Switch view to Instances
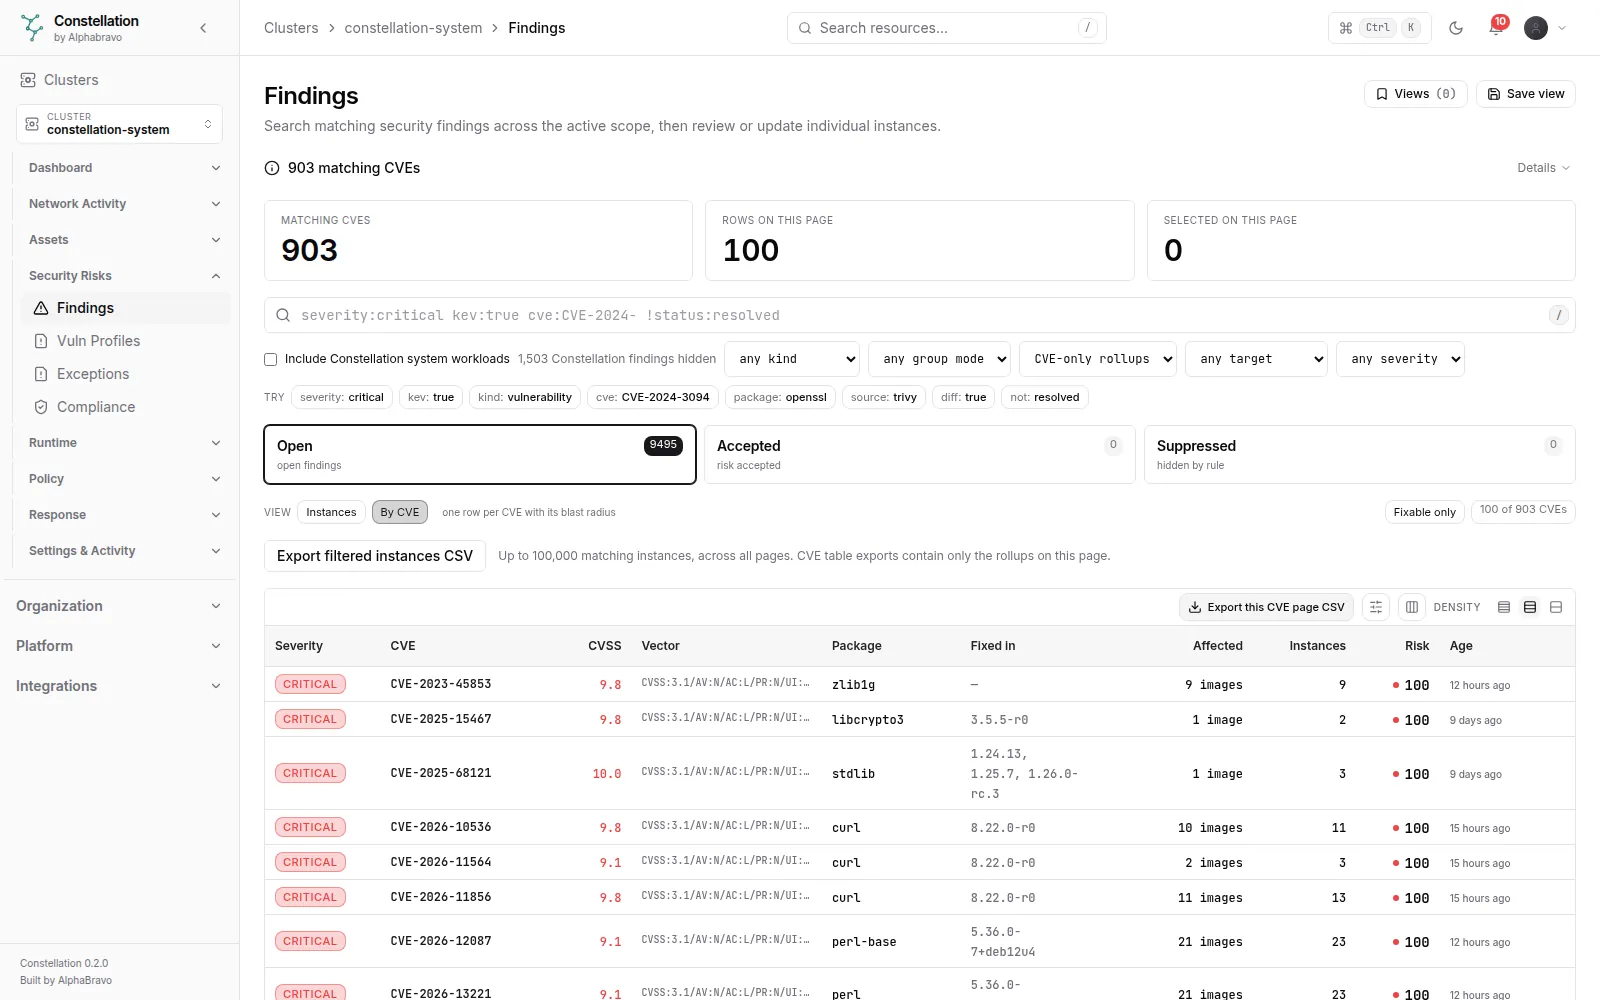The width and height of the screenshot is (1600, 1000). (x=331, y=512)
